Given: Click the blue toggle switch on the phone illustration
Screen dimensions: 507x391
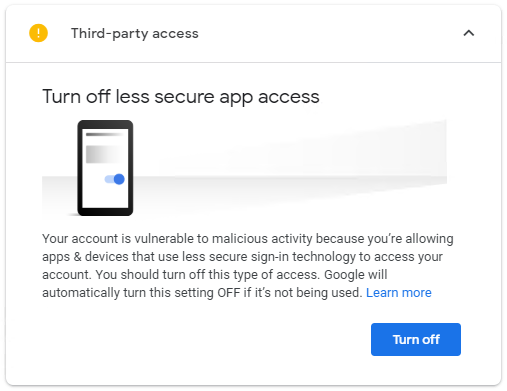Looking at the screenshot, I should [115, 179].
